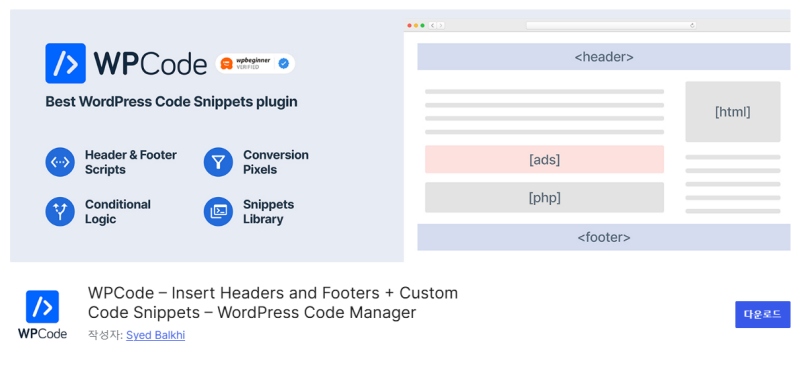The image size is (800, 367).
Task: Click the small WPCode plugin logo icon
Action: (42, 307)
